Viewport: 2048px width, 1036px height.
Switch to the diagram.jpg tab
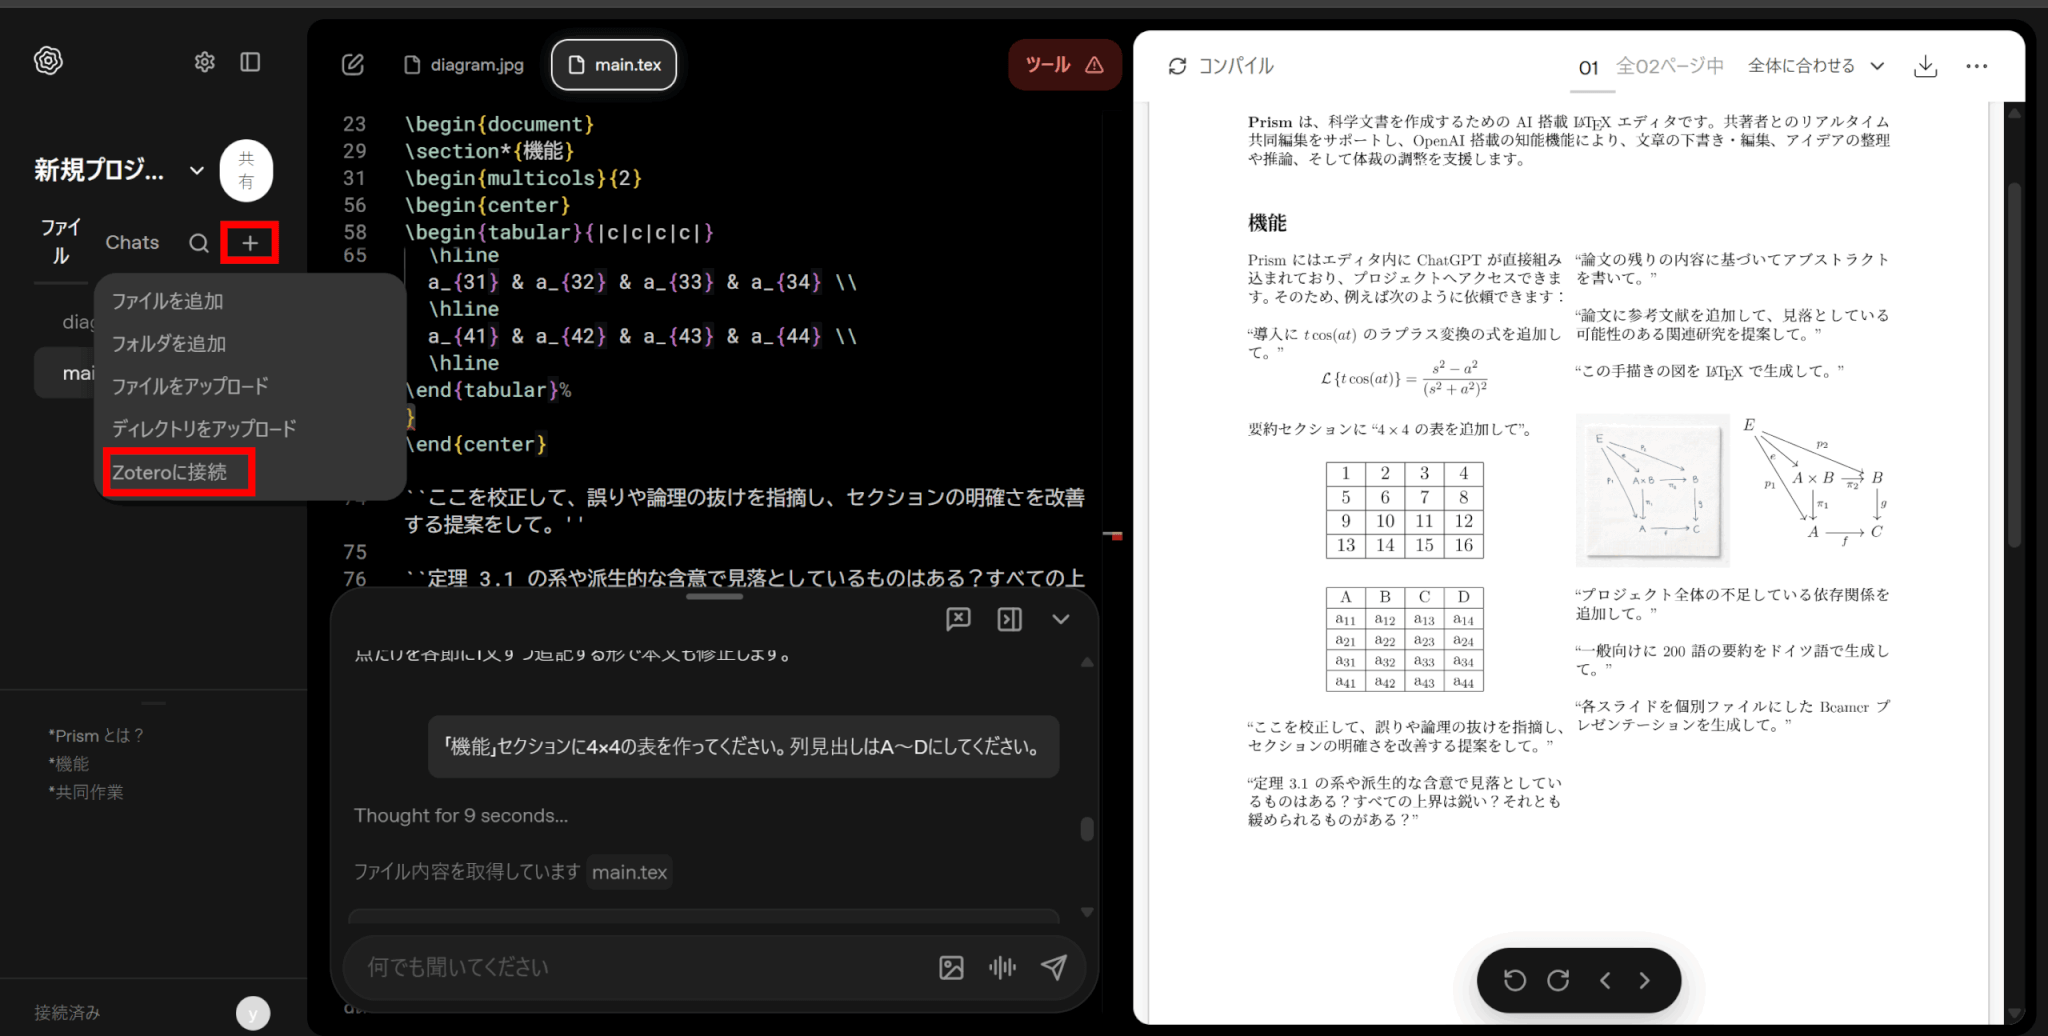(465, 65)
